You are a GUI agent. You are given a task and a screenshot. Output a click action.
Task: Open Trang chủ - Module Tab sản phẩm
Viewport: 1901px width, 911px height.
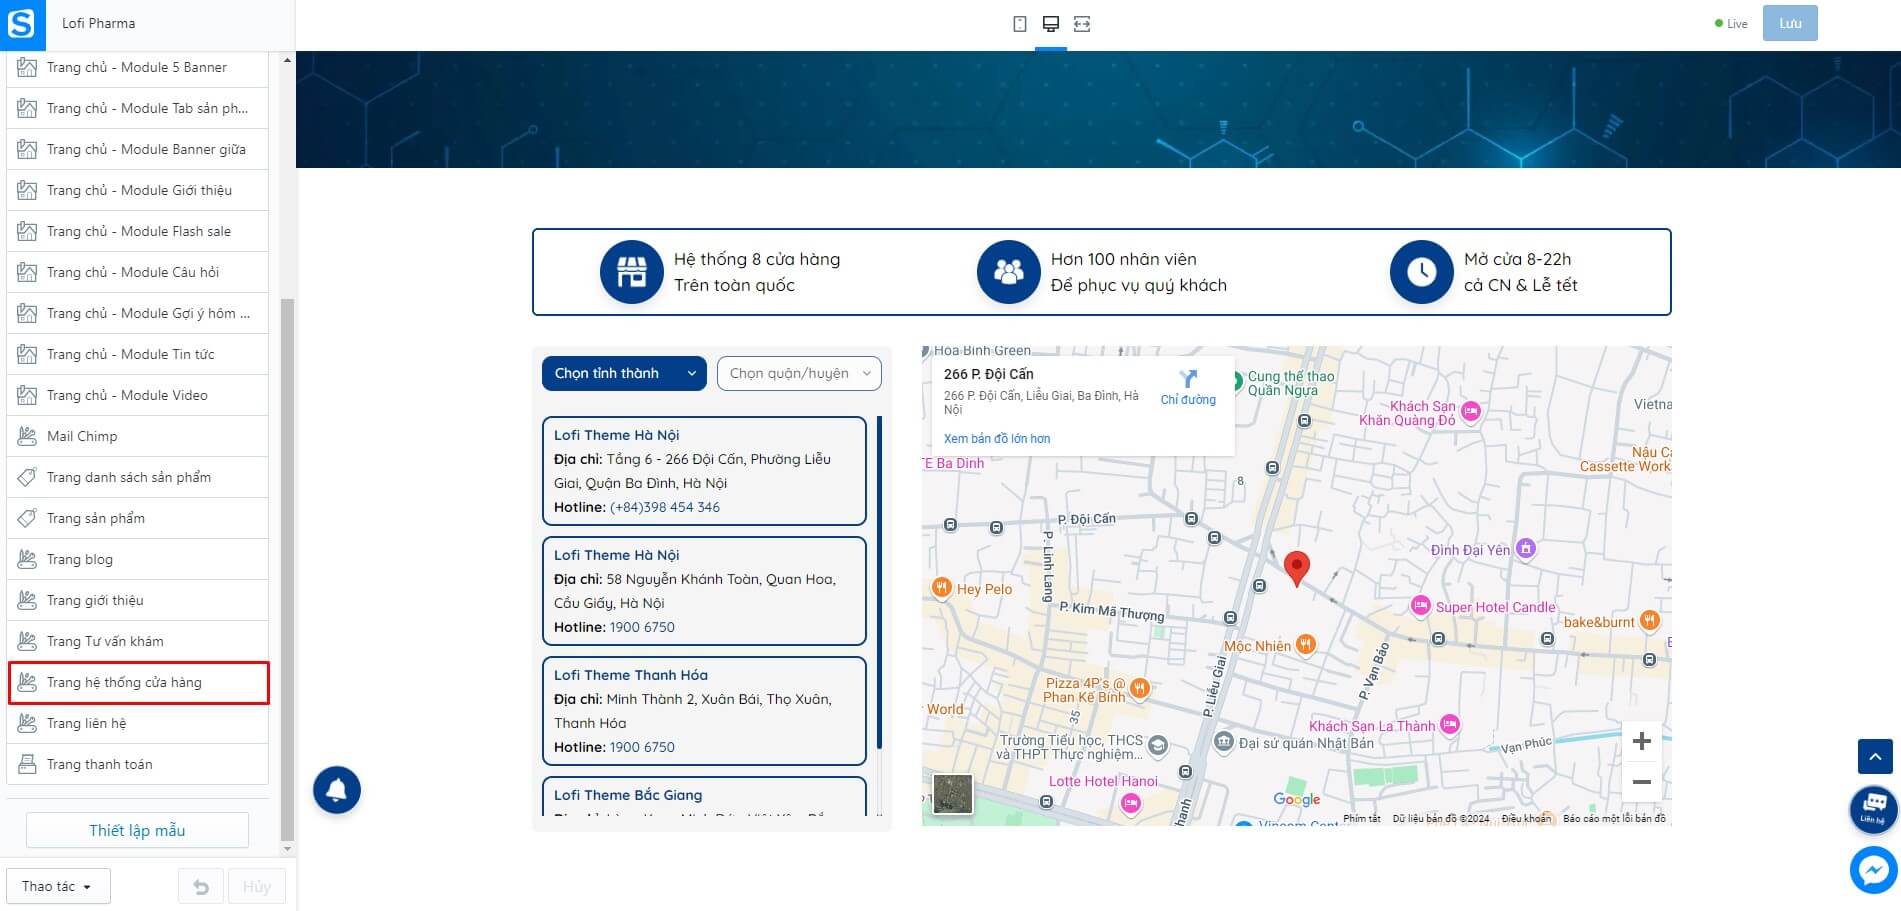[x=138, y=108]
